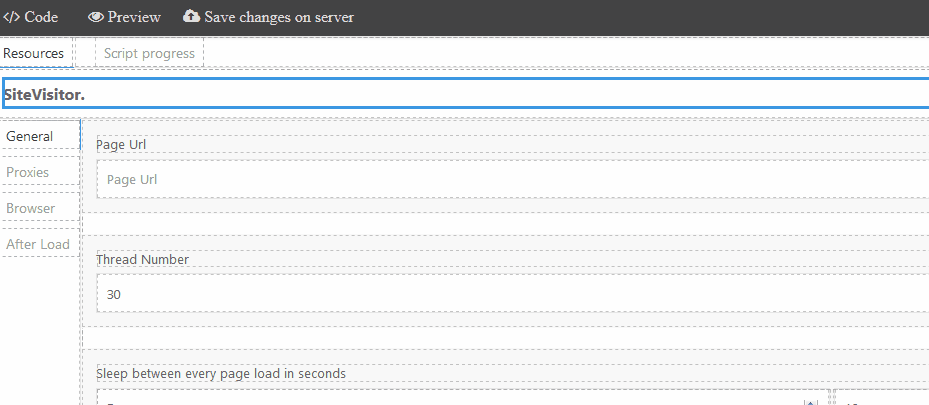This screenshot has height=405, width=929.
Task: Click the SiteVisitor title field
Action: 465,93
